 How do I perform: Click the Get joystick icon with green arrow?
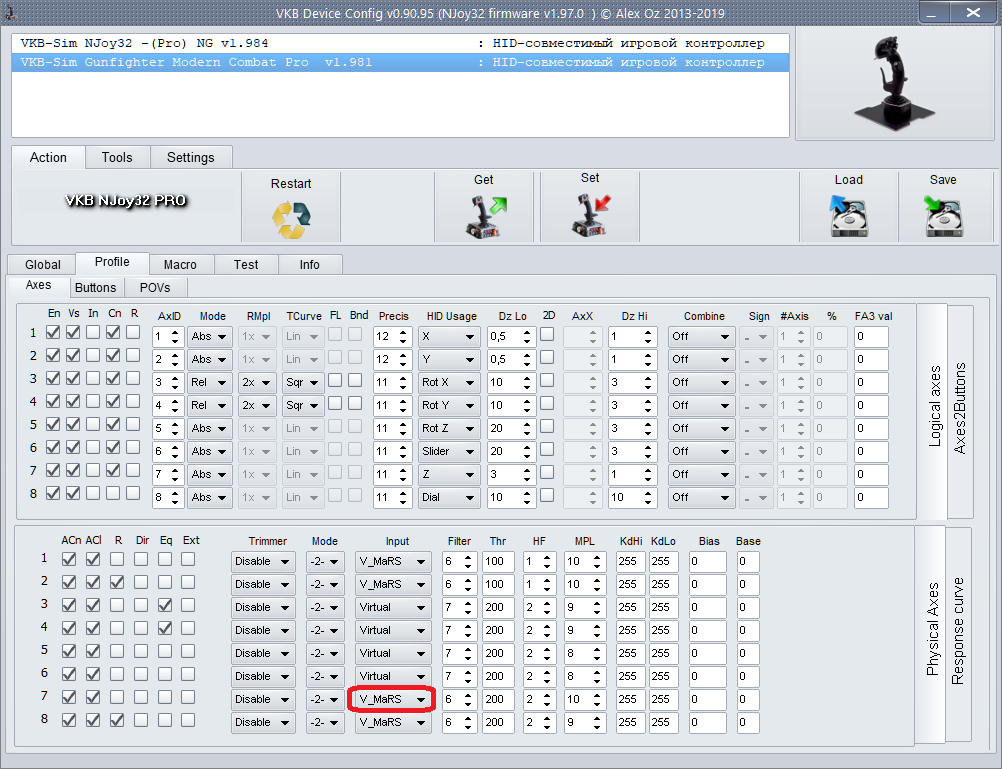[x=484, y=214]
